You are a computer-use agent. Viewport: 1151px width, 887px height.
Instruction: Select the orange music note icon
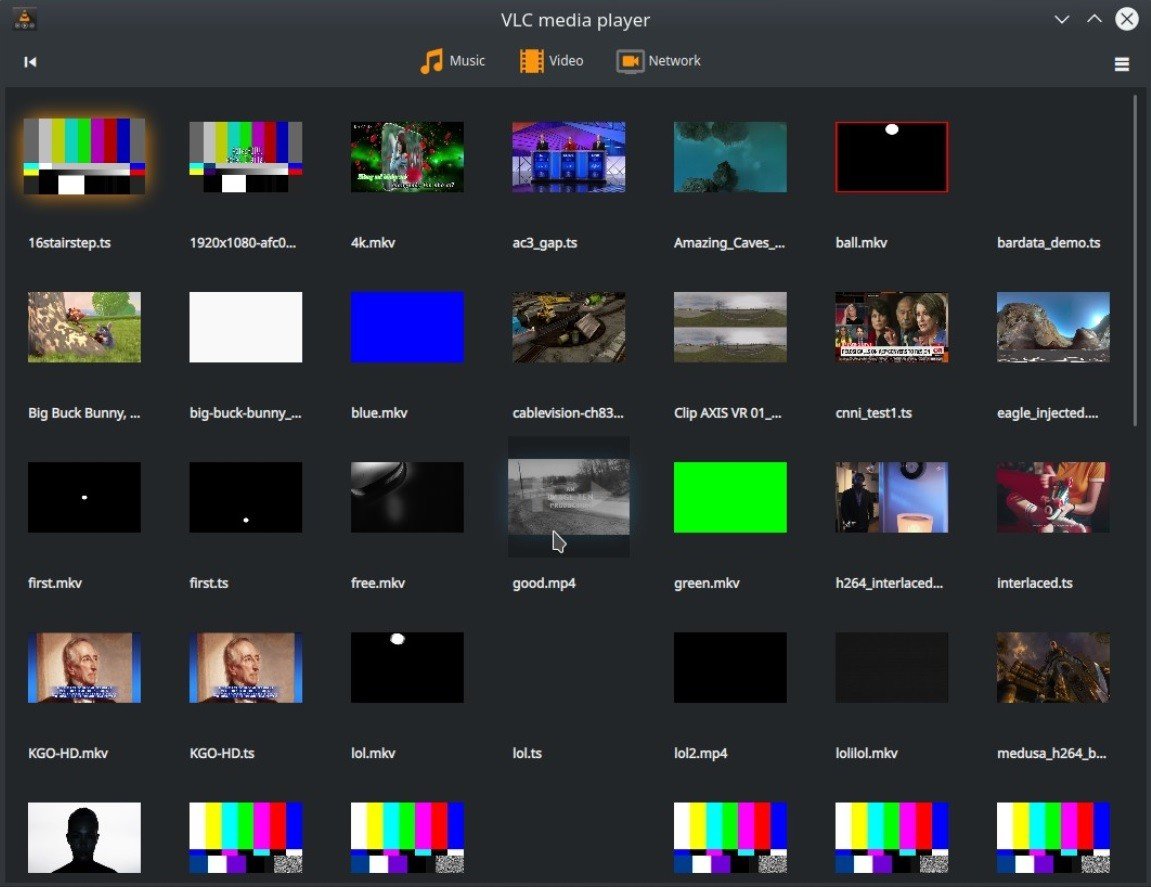point(434,60)
